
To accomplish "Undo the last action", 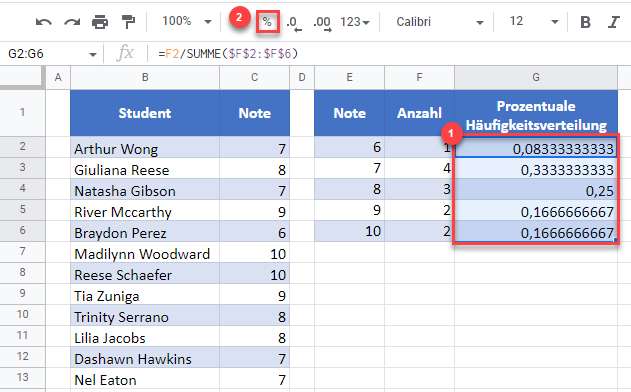I will pyautogui.click(x=43, y=22).
